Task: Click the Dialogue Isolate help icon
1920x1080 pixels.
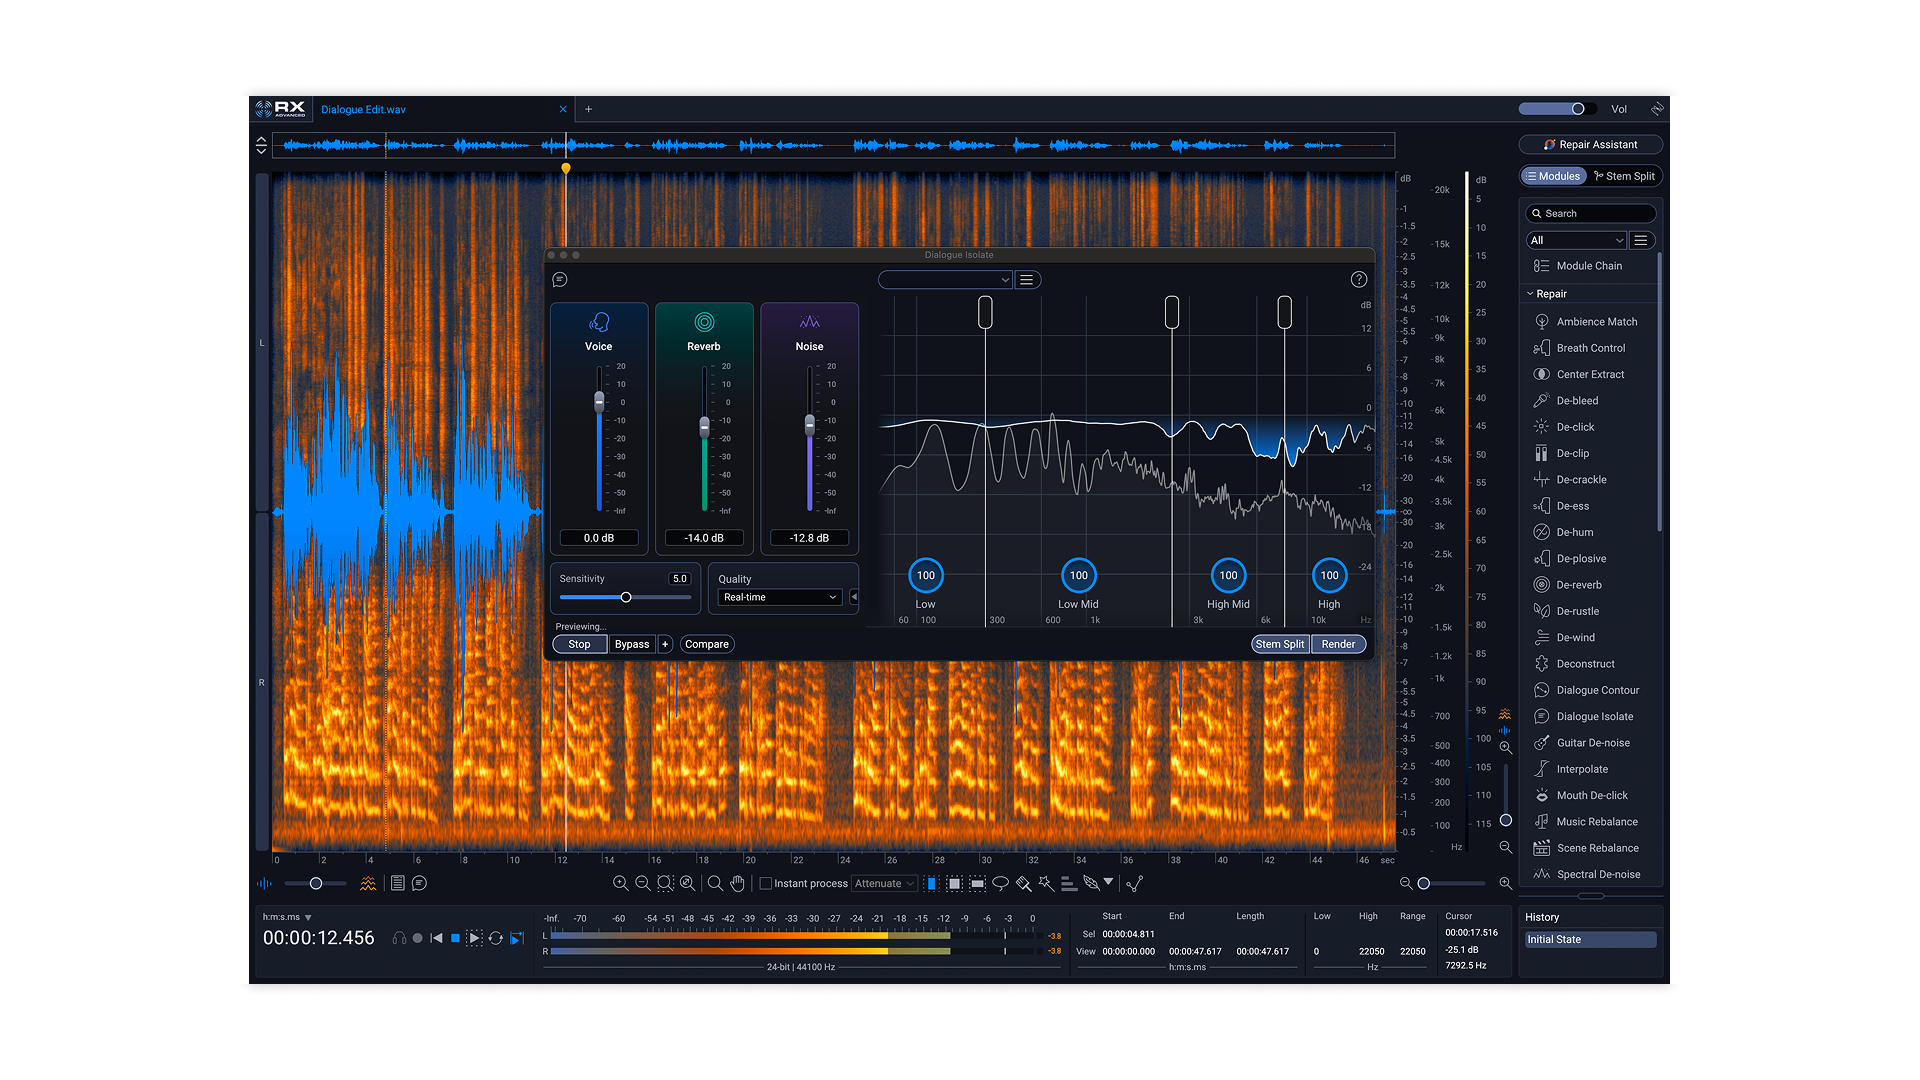Action: (1358, 280)
